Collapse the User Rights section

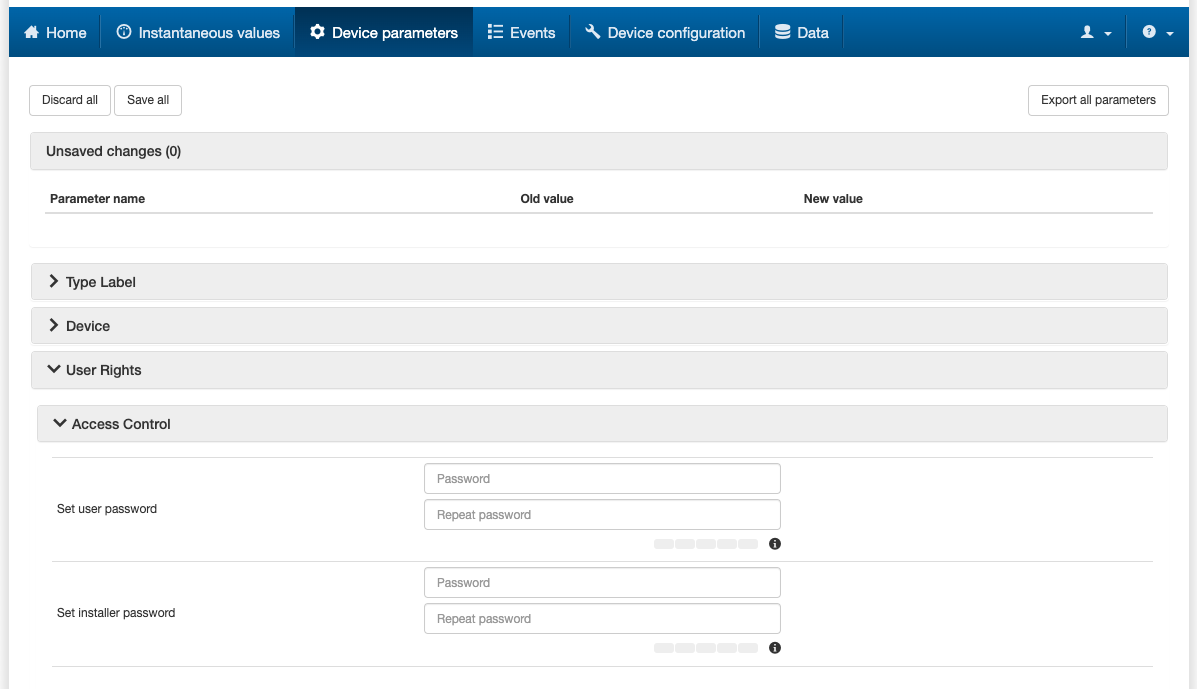coord(103,370)
